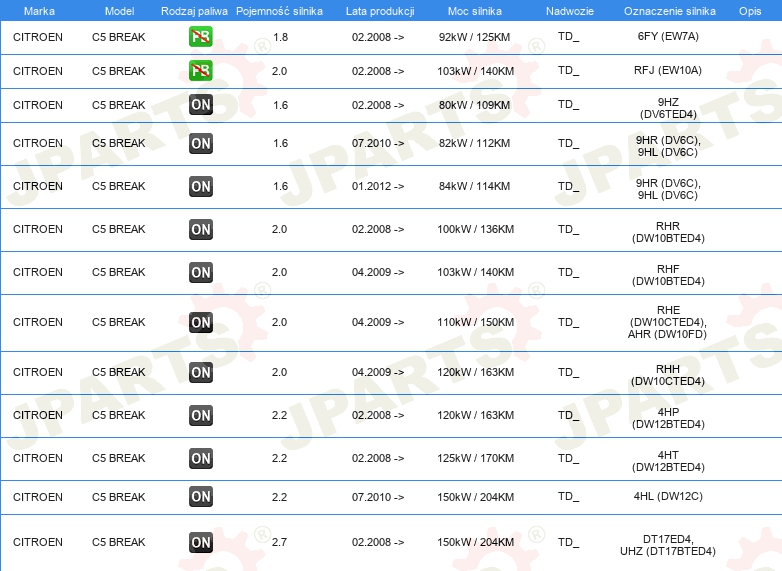Select the engine code RHH (DW10CTED4)
Screen dimensions: 782x571
tap(668, 375)
